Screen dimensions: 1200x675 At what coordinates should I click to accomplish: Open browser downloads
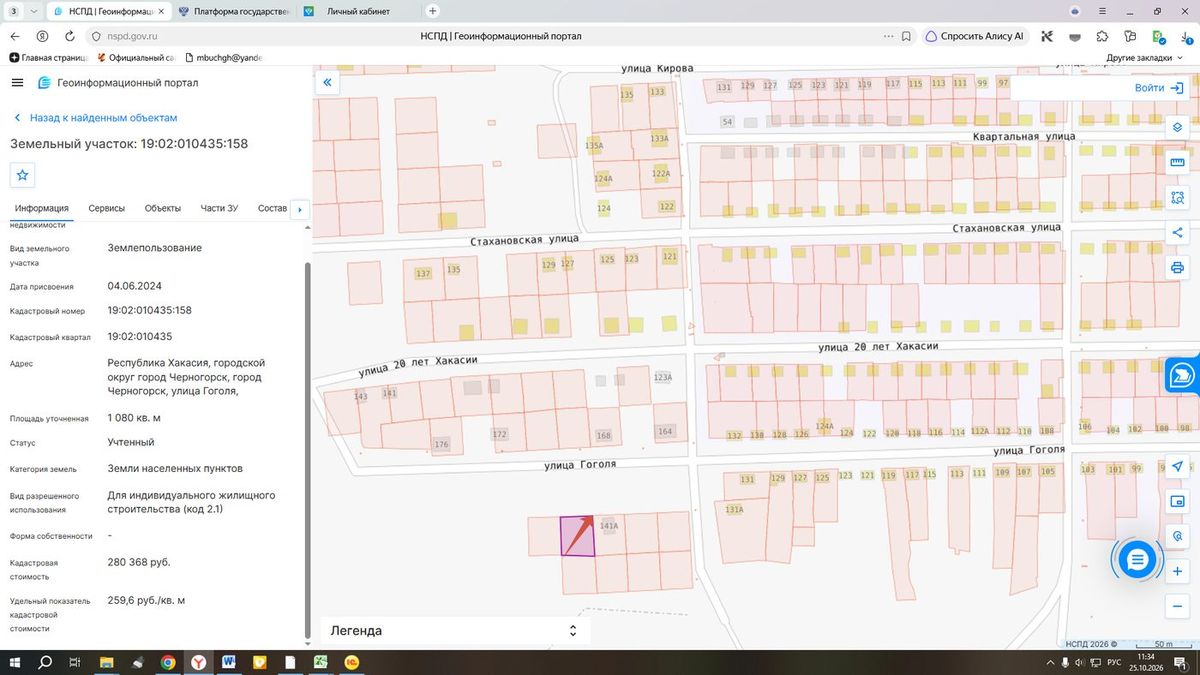[1185, 36]
